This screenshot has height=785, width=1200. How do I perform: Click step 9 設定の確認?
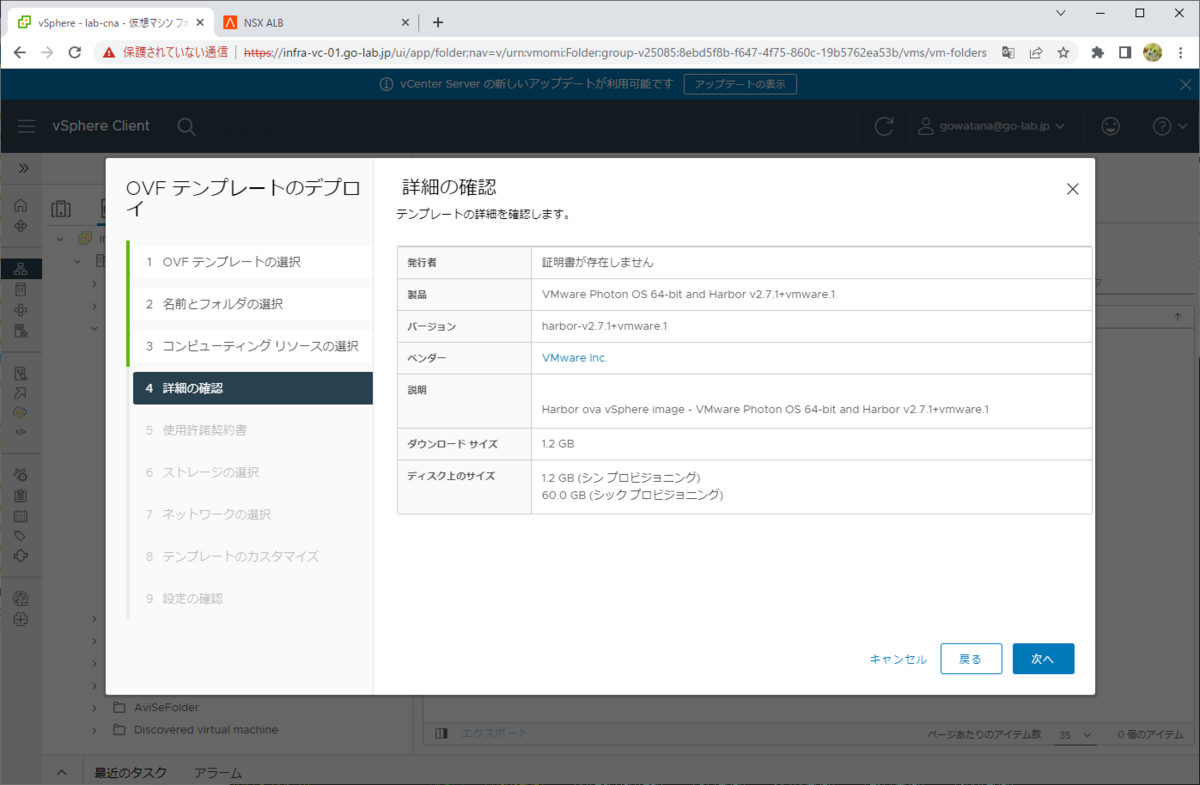pyautogui.click(x=253, y=598)
